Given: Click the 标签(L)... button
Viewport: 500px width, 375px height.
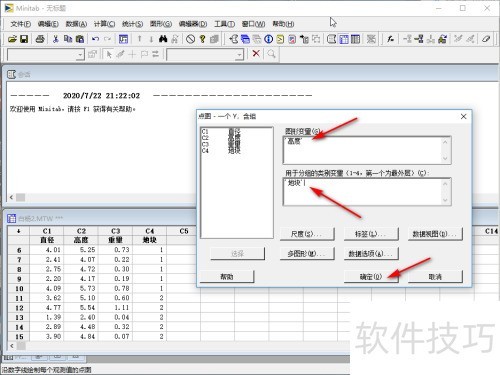Looking at the screenshot, I should click(x=371, y=234).
